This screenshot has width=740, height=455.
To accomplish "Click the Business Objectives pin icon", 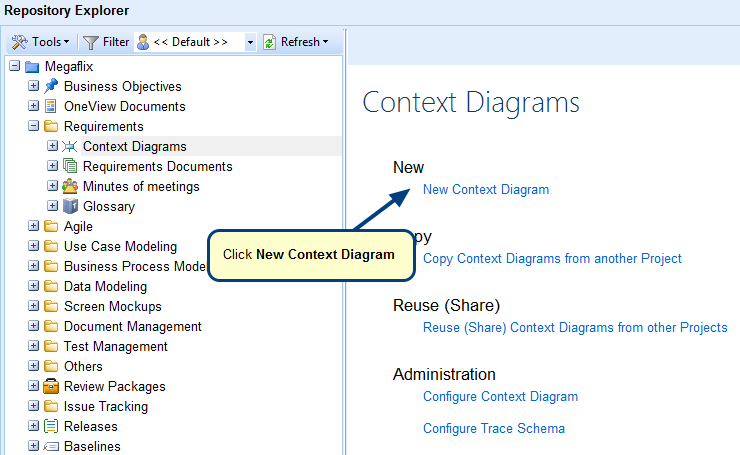I will (x=51, y=86).
